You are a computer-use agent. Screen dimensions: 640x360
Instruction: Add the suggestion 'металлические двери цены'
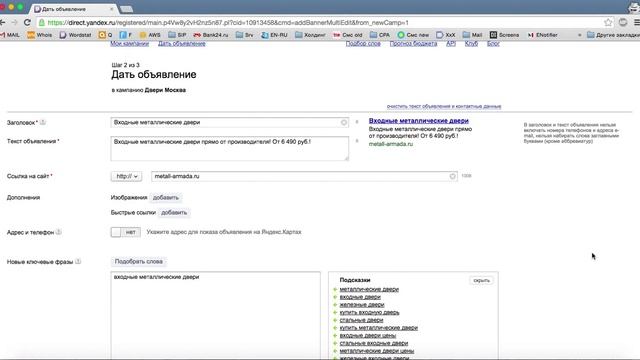(x=377, y=351)
